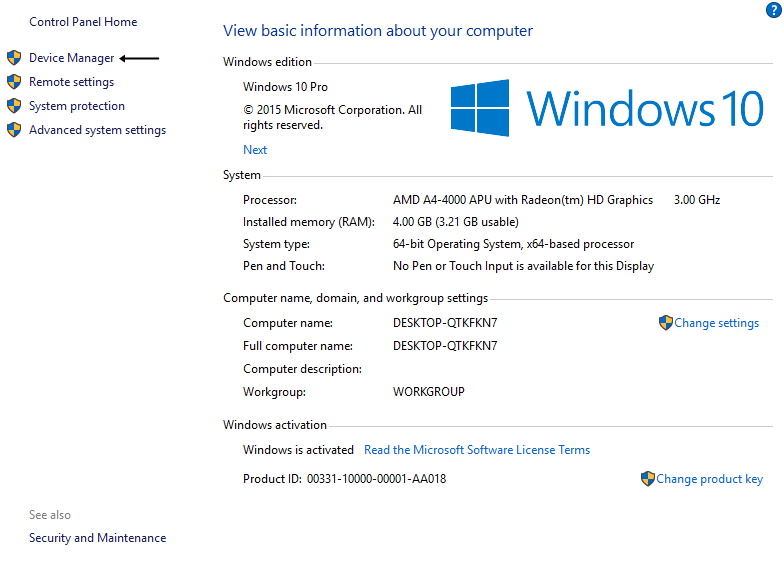This screenshot has width=784, height=565.
Task: Click the Processor: label
Action: point(270,200)
